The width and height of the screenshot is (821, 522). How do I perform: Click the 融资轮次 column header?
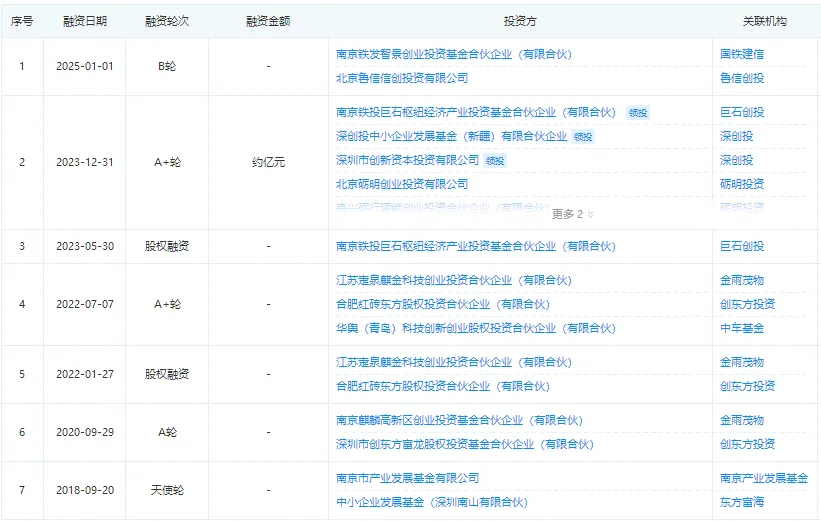tap(167, 21)
